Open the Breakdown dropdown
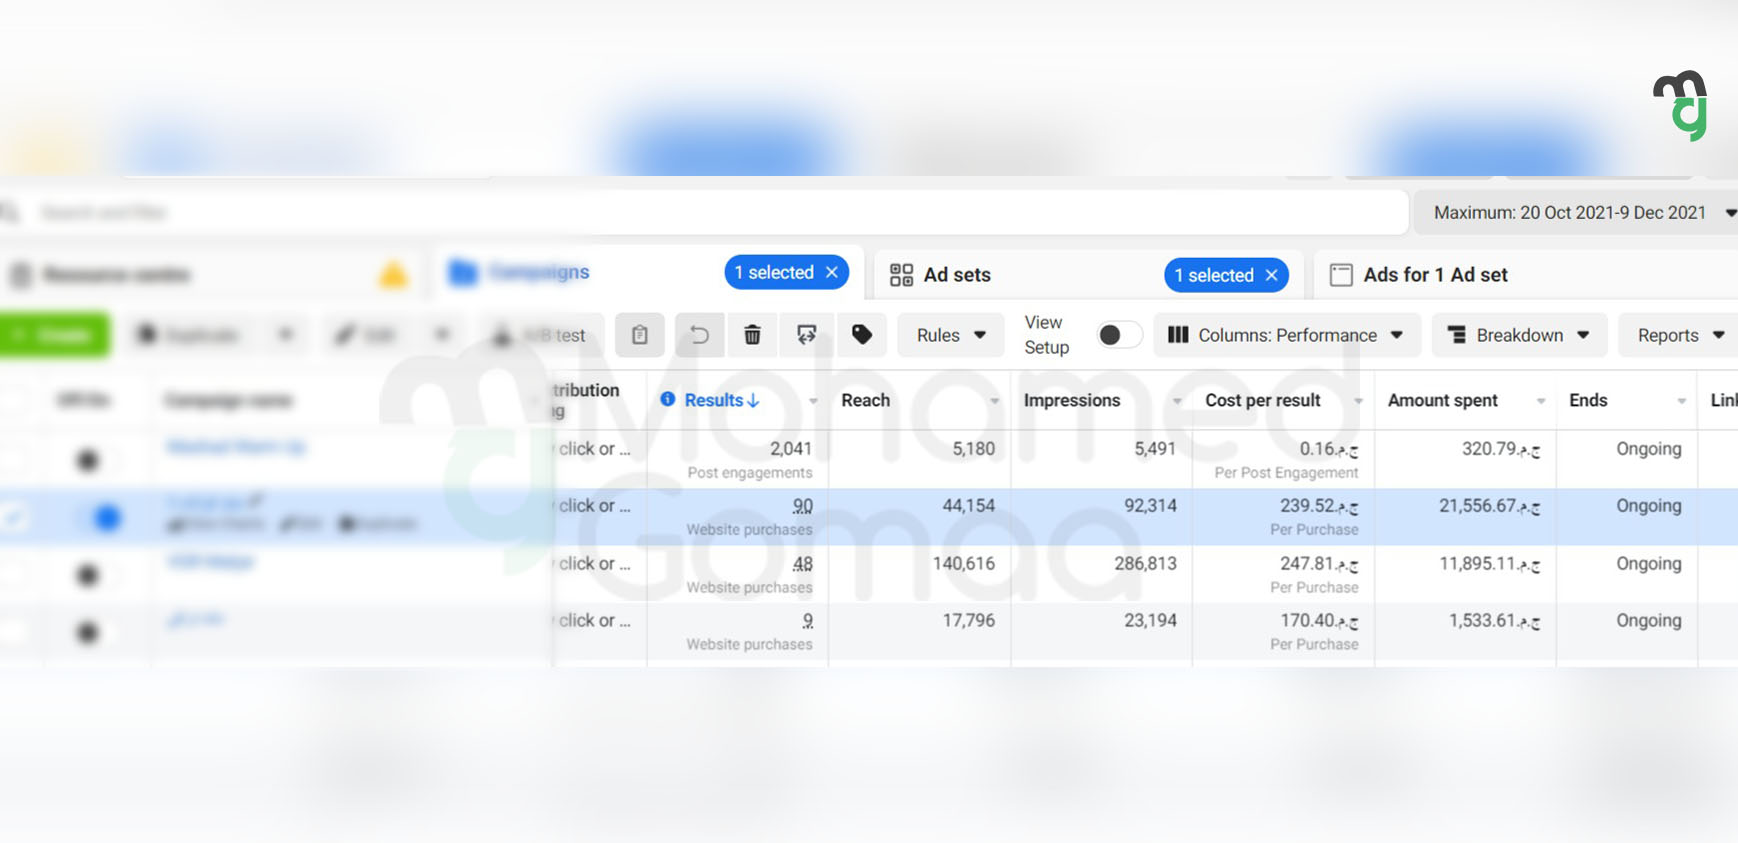Viewport: 1738px width, 843px height. click(1519, 335)
